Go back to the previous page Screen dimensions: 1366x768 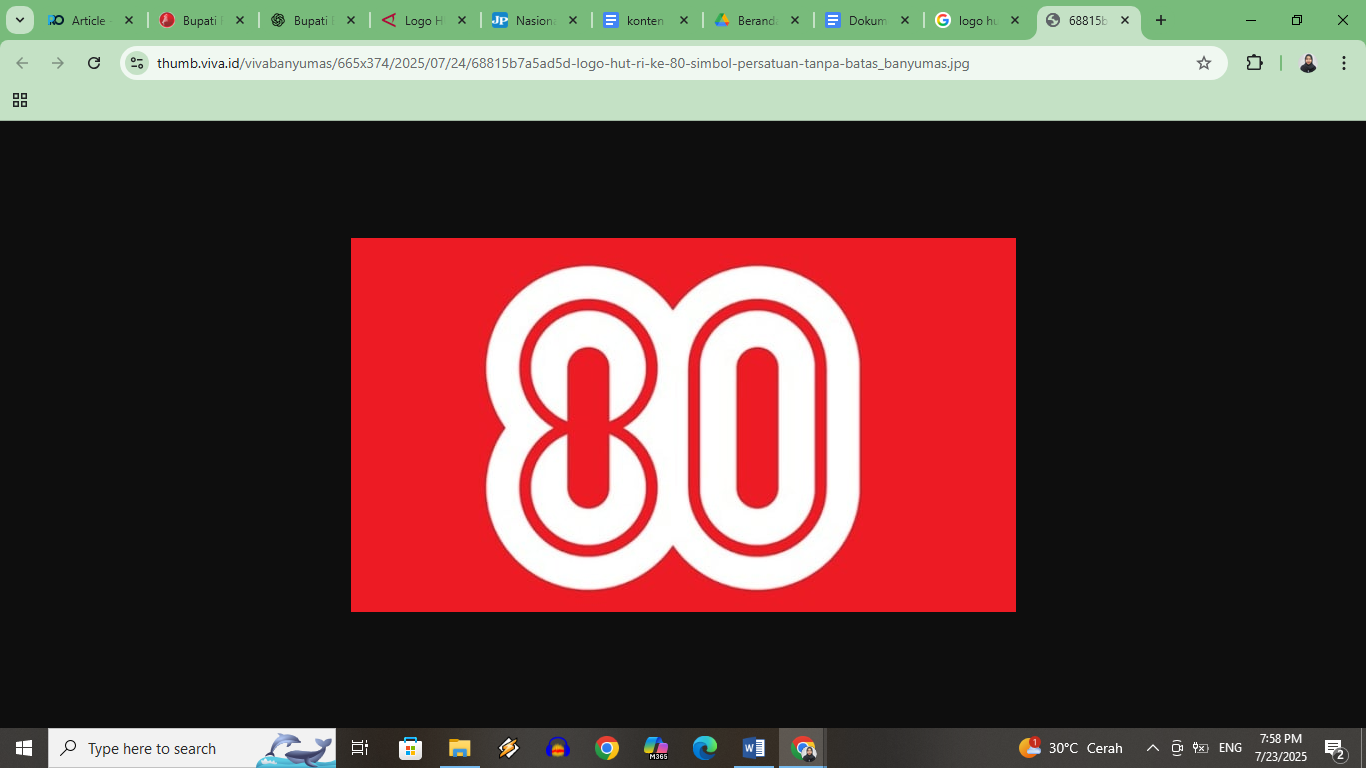22,63
